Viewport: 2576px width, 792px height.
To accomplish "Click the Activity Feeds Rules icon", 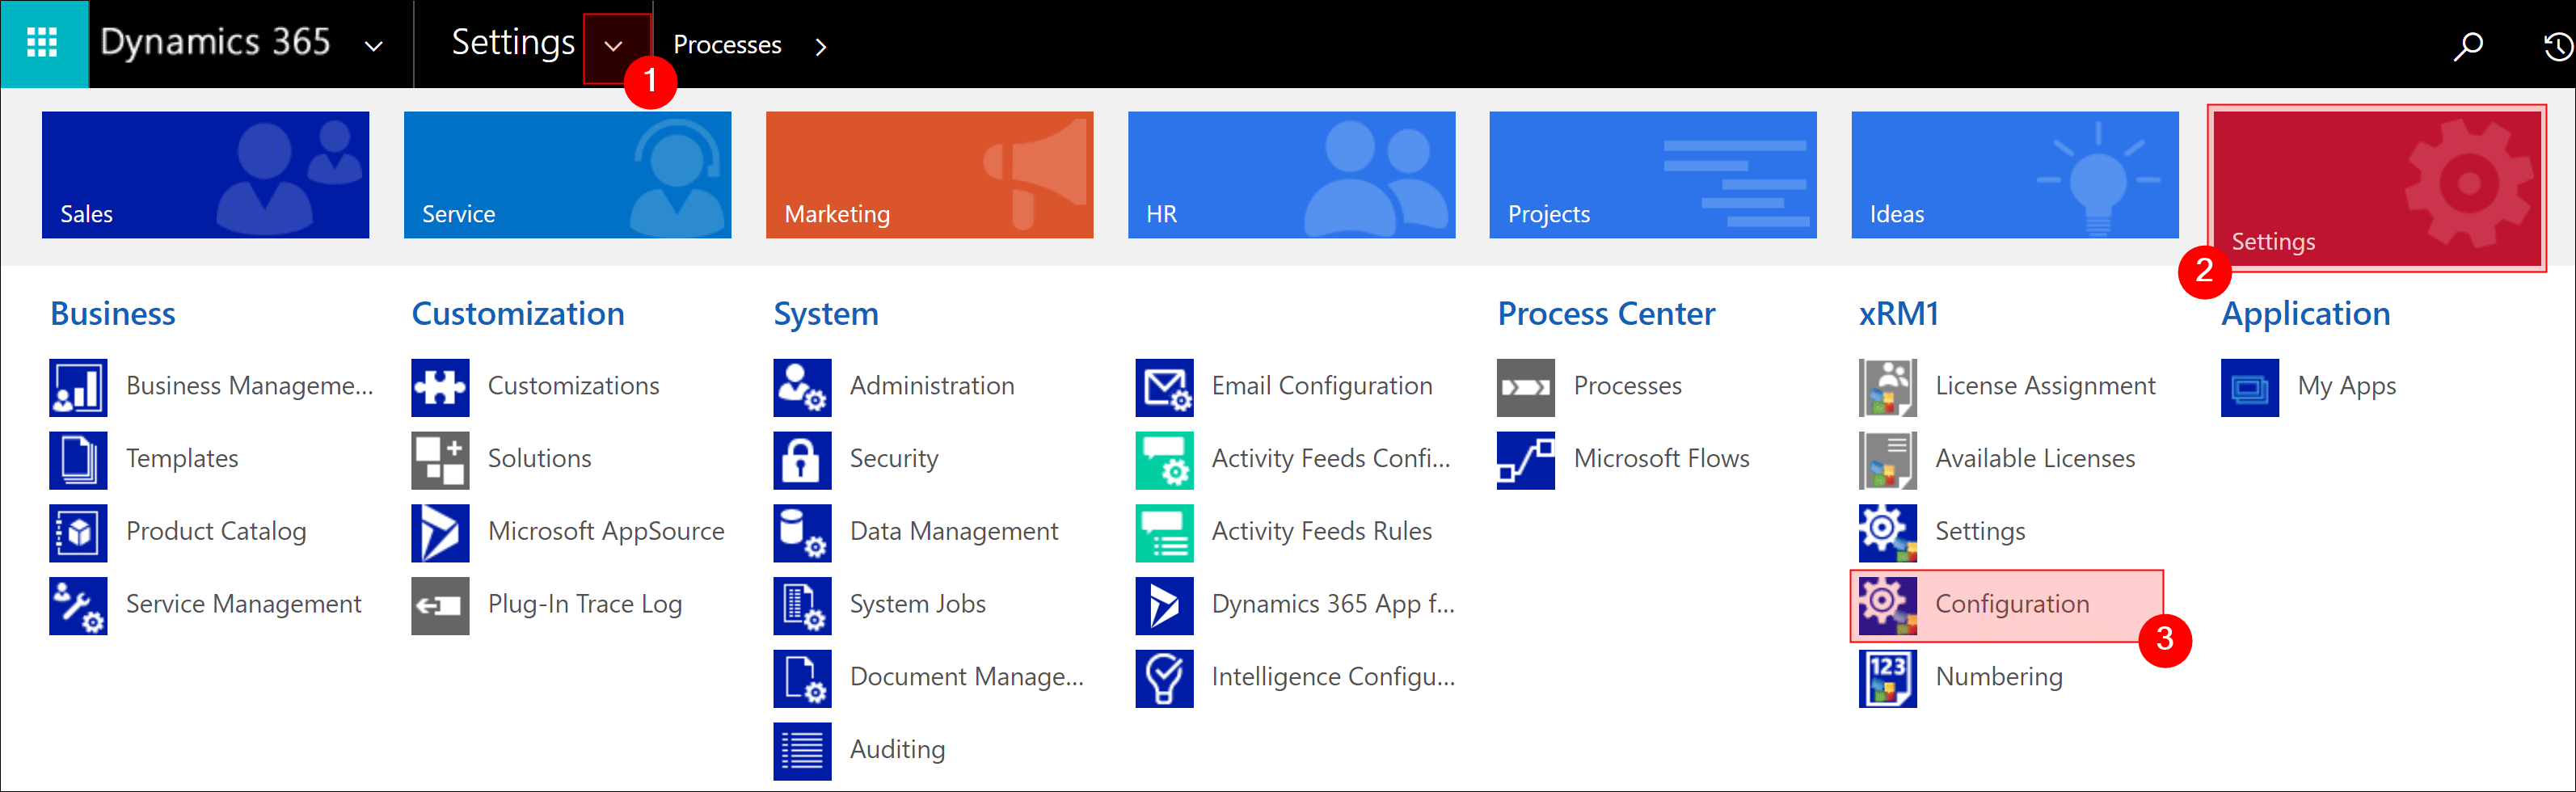I will click(x=1164, y=533).
